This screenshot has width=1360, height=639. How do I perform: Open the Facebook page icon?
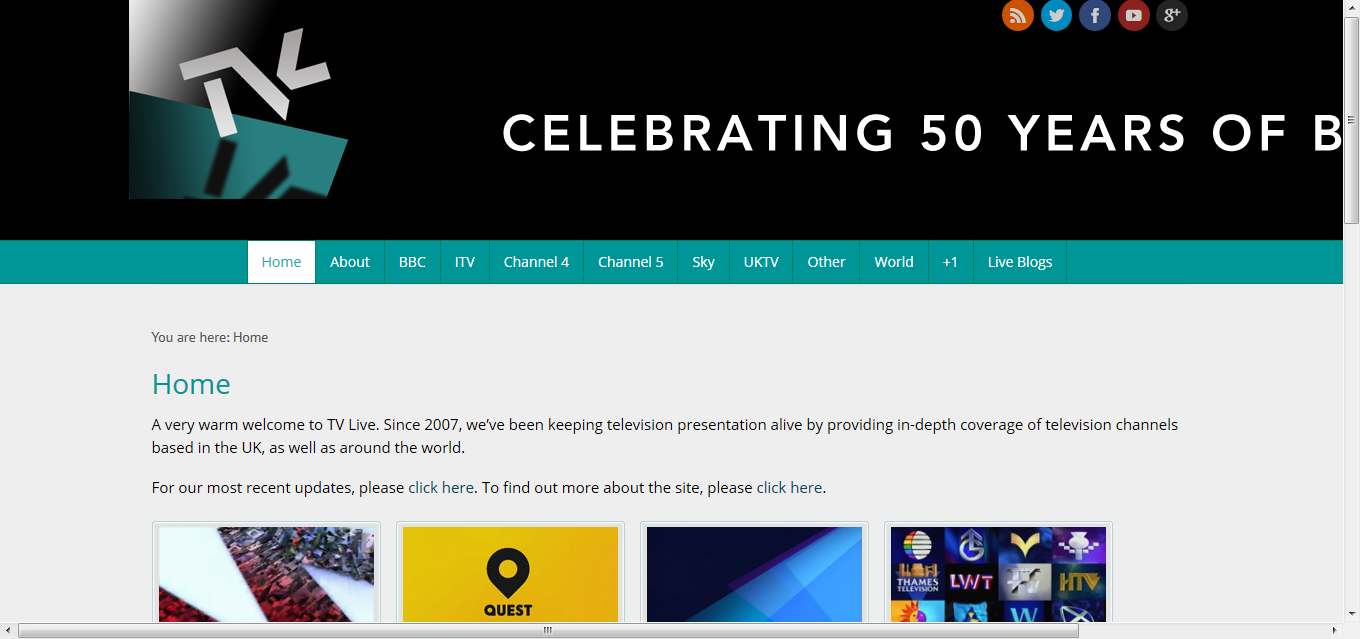pos(1095,15)
